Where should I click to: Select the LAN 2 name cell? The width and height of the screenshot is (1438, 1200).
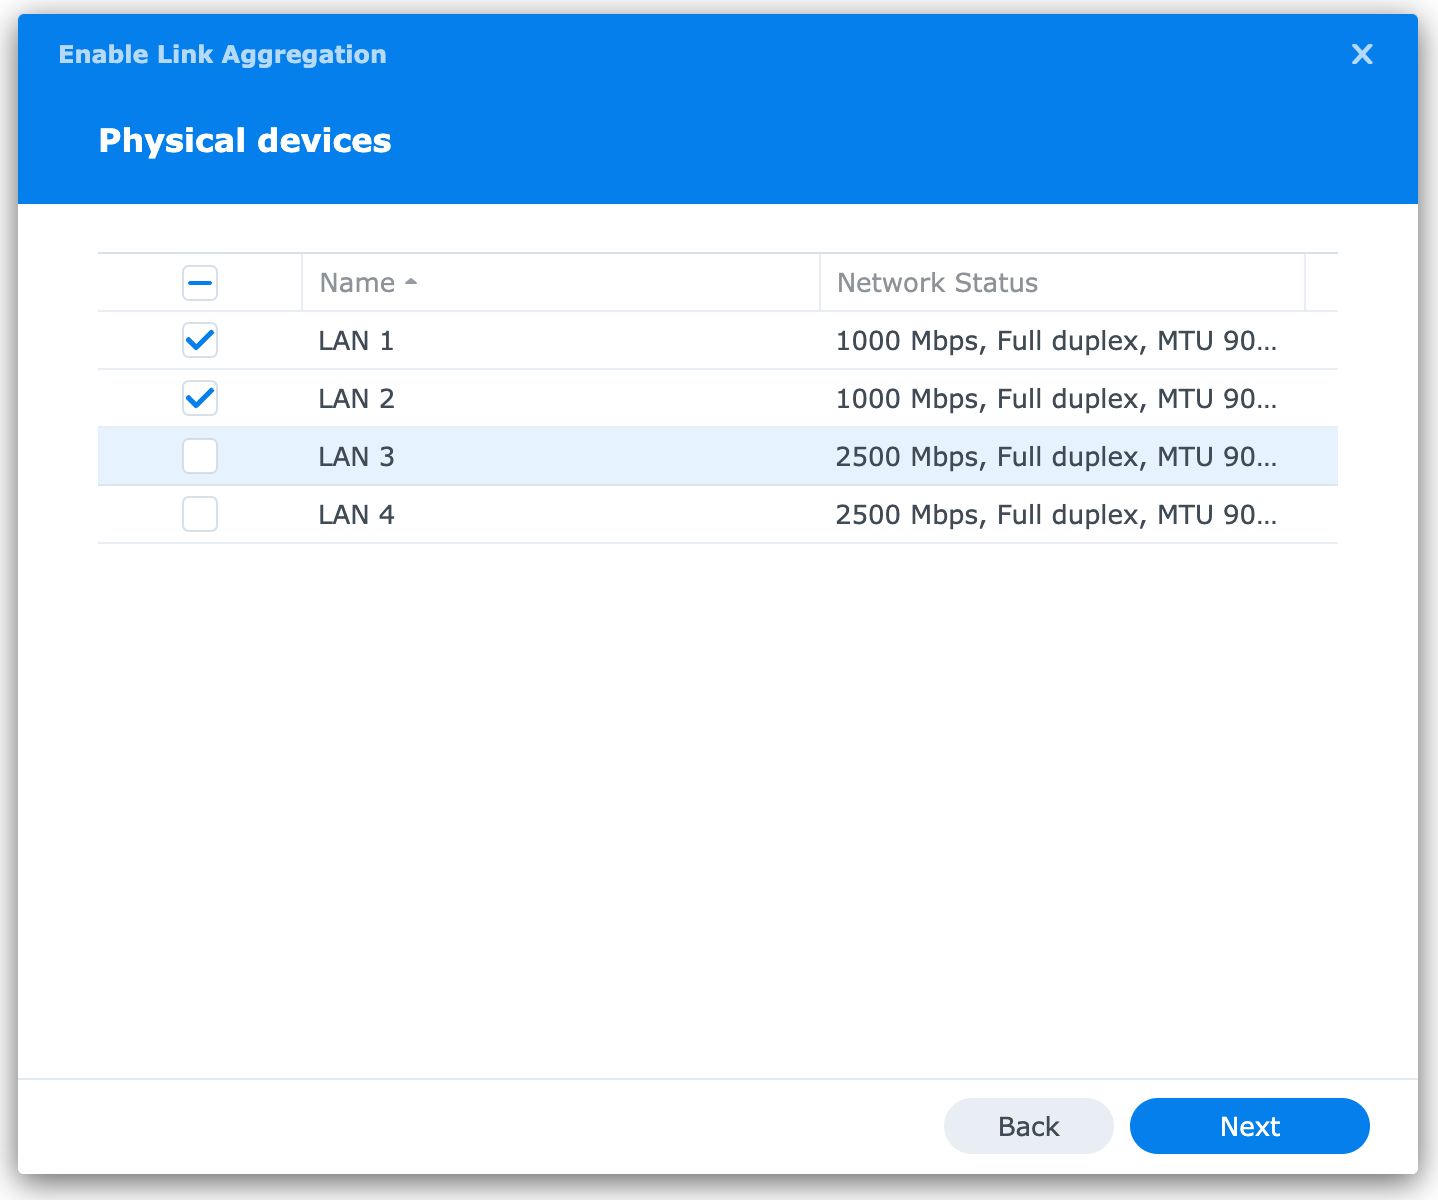coord(356,399)
